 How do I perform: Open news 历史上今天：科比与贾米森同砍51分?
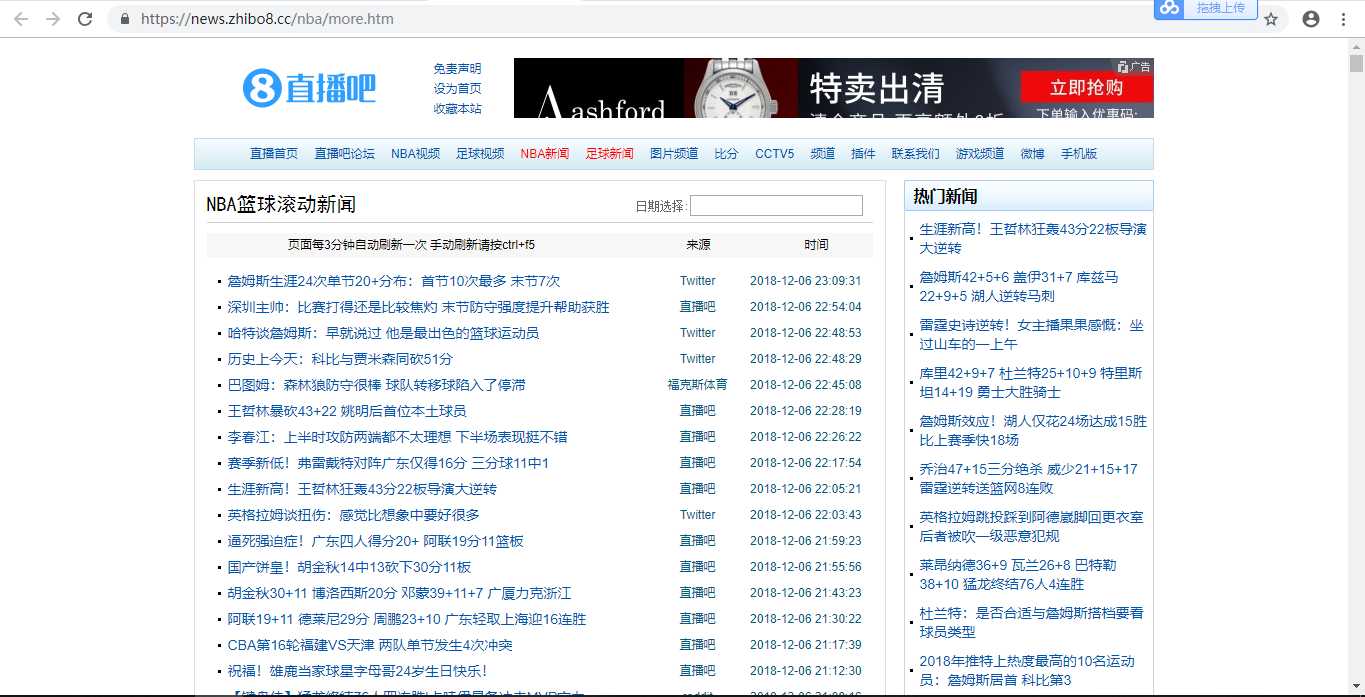[340, 359]
